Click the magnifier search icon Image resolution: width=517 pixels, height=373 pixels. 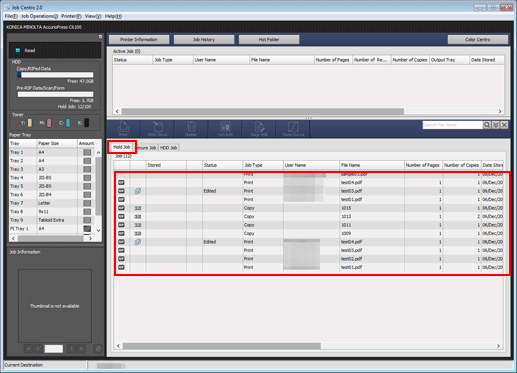(x=487, y=125)
